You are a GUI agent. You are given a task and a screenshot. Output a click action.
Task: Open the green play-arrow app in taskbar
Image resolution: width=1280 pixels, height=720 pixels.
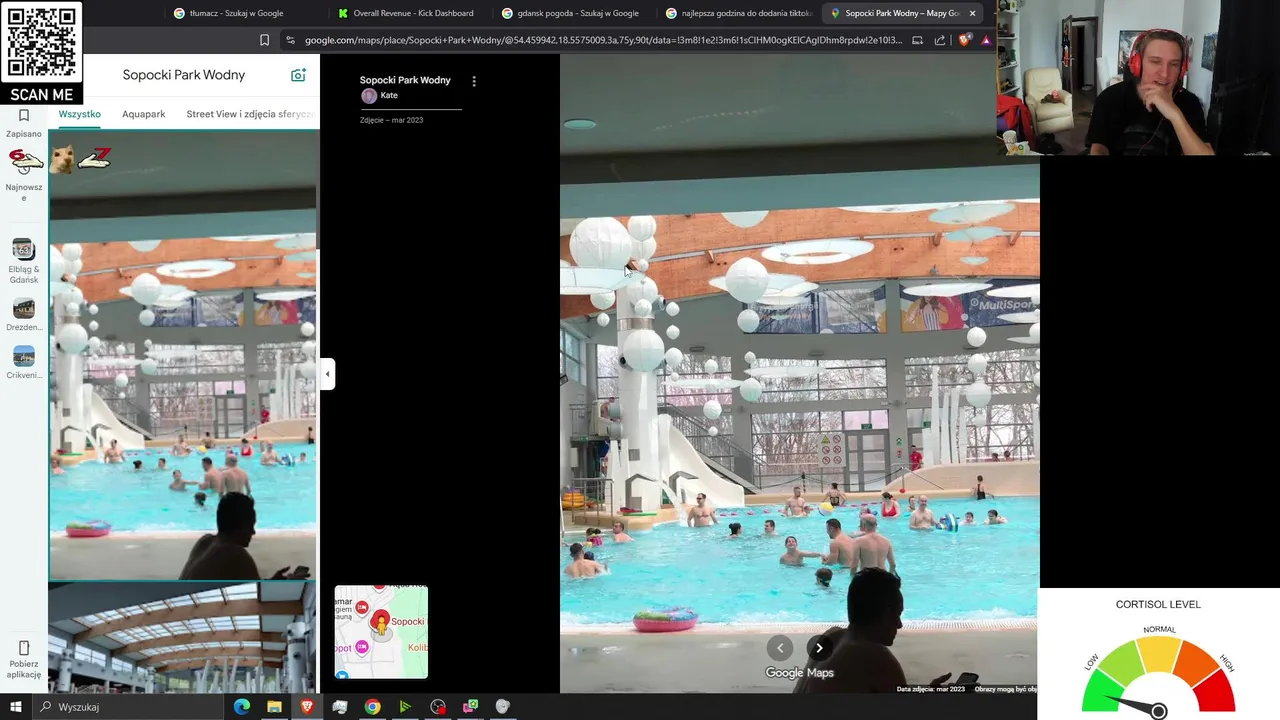tap(405, 707)
